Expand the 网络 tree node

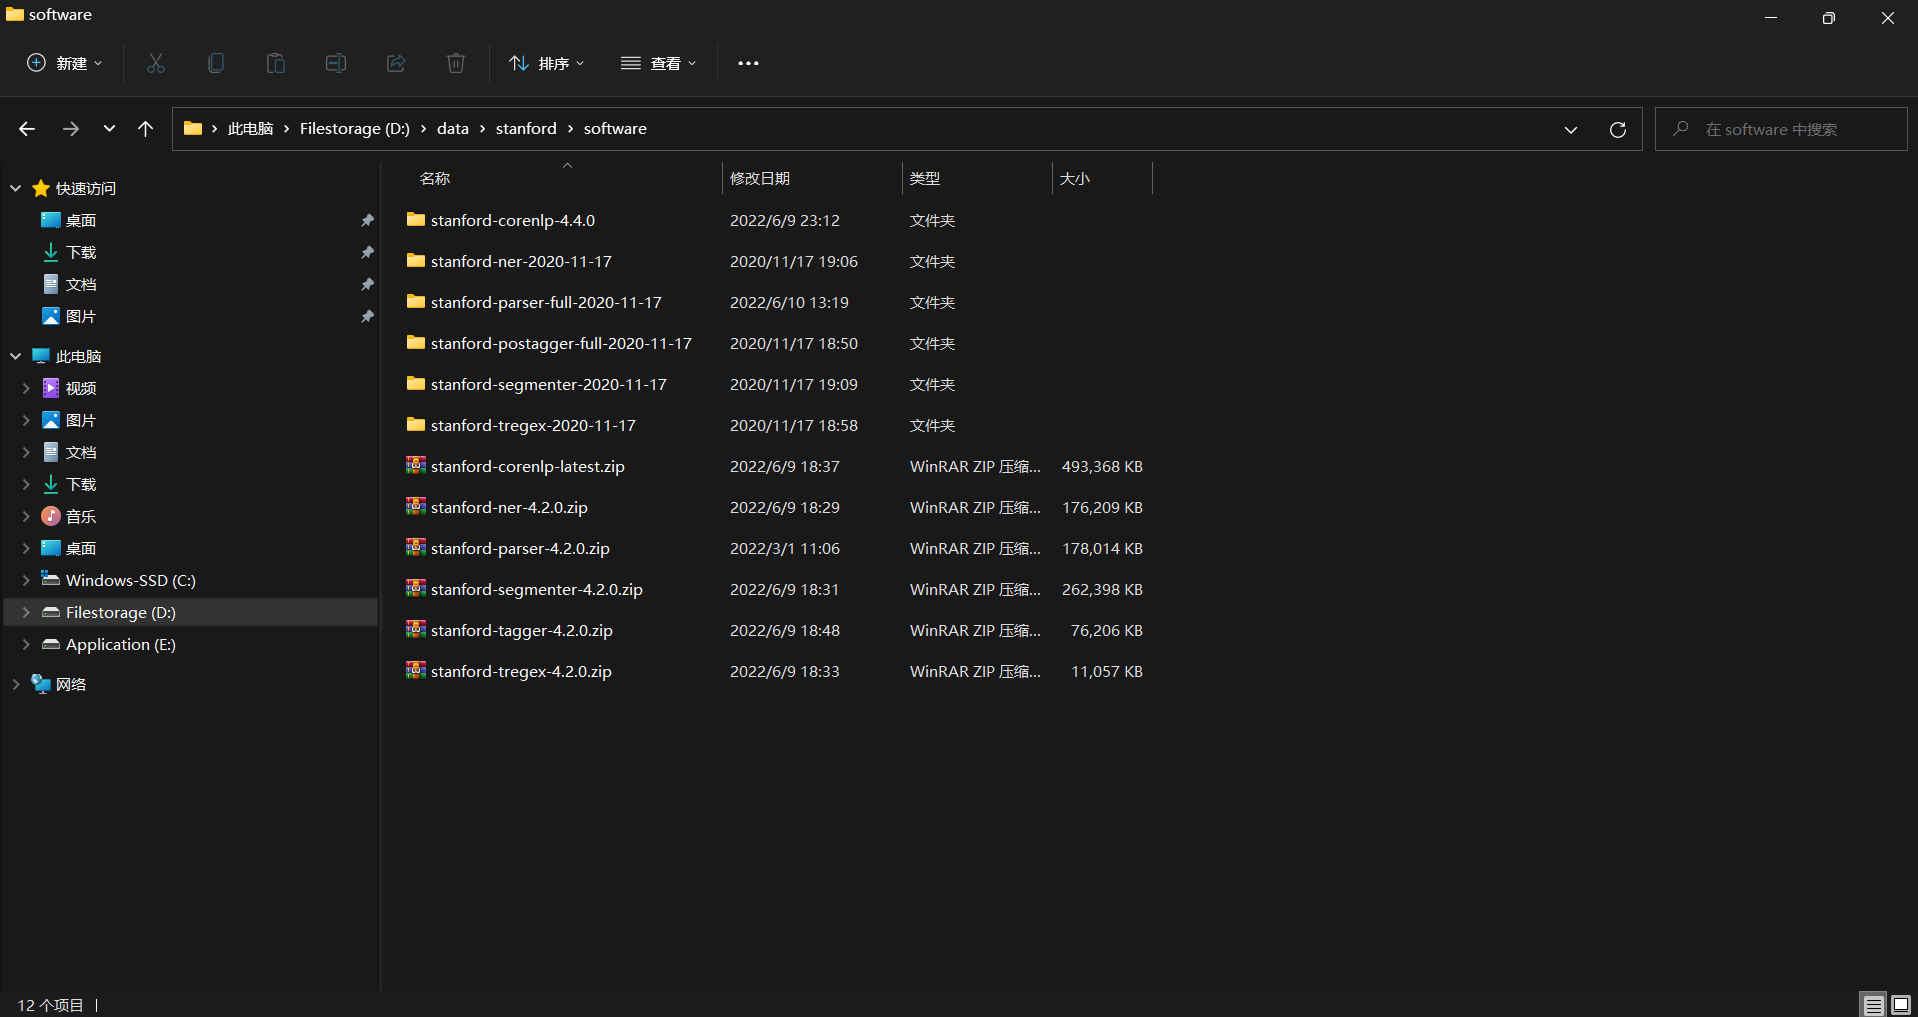pos(16,684)
